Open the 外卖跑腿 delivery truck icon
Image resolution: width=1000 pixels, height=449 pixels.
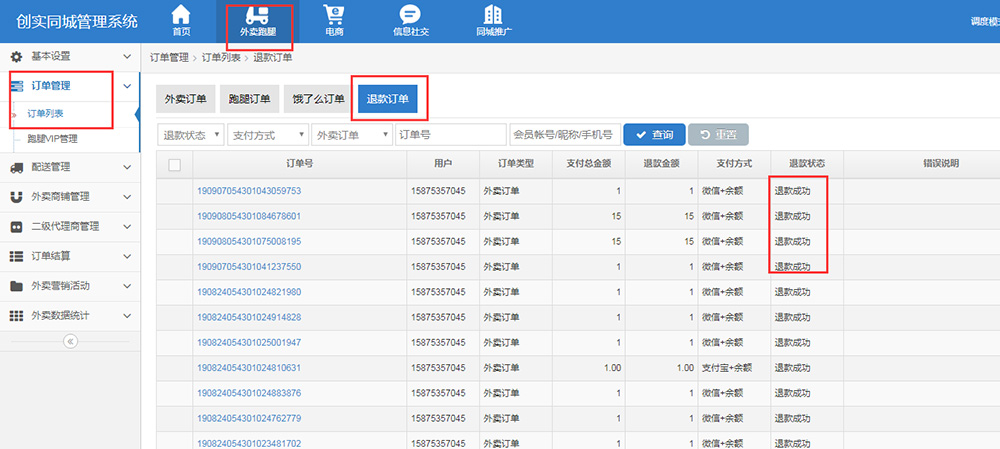pos(258,16)
